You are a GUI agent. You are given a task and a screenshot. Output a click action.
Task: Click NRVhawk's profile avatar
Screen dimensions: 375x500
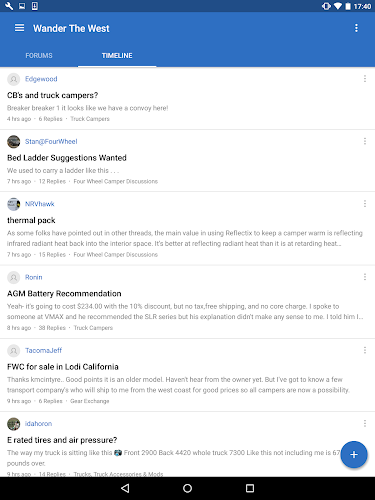(x=14, y=204)
